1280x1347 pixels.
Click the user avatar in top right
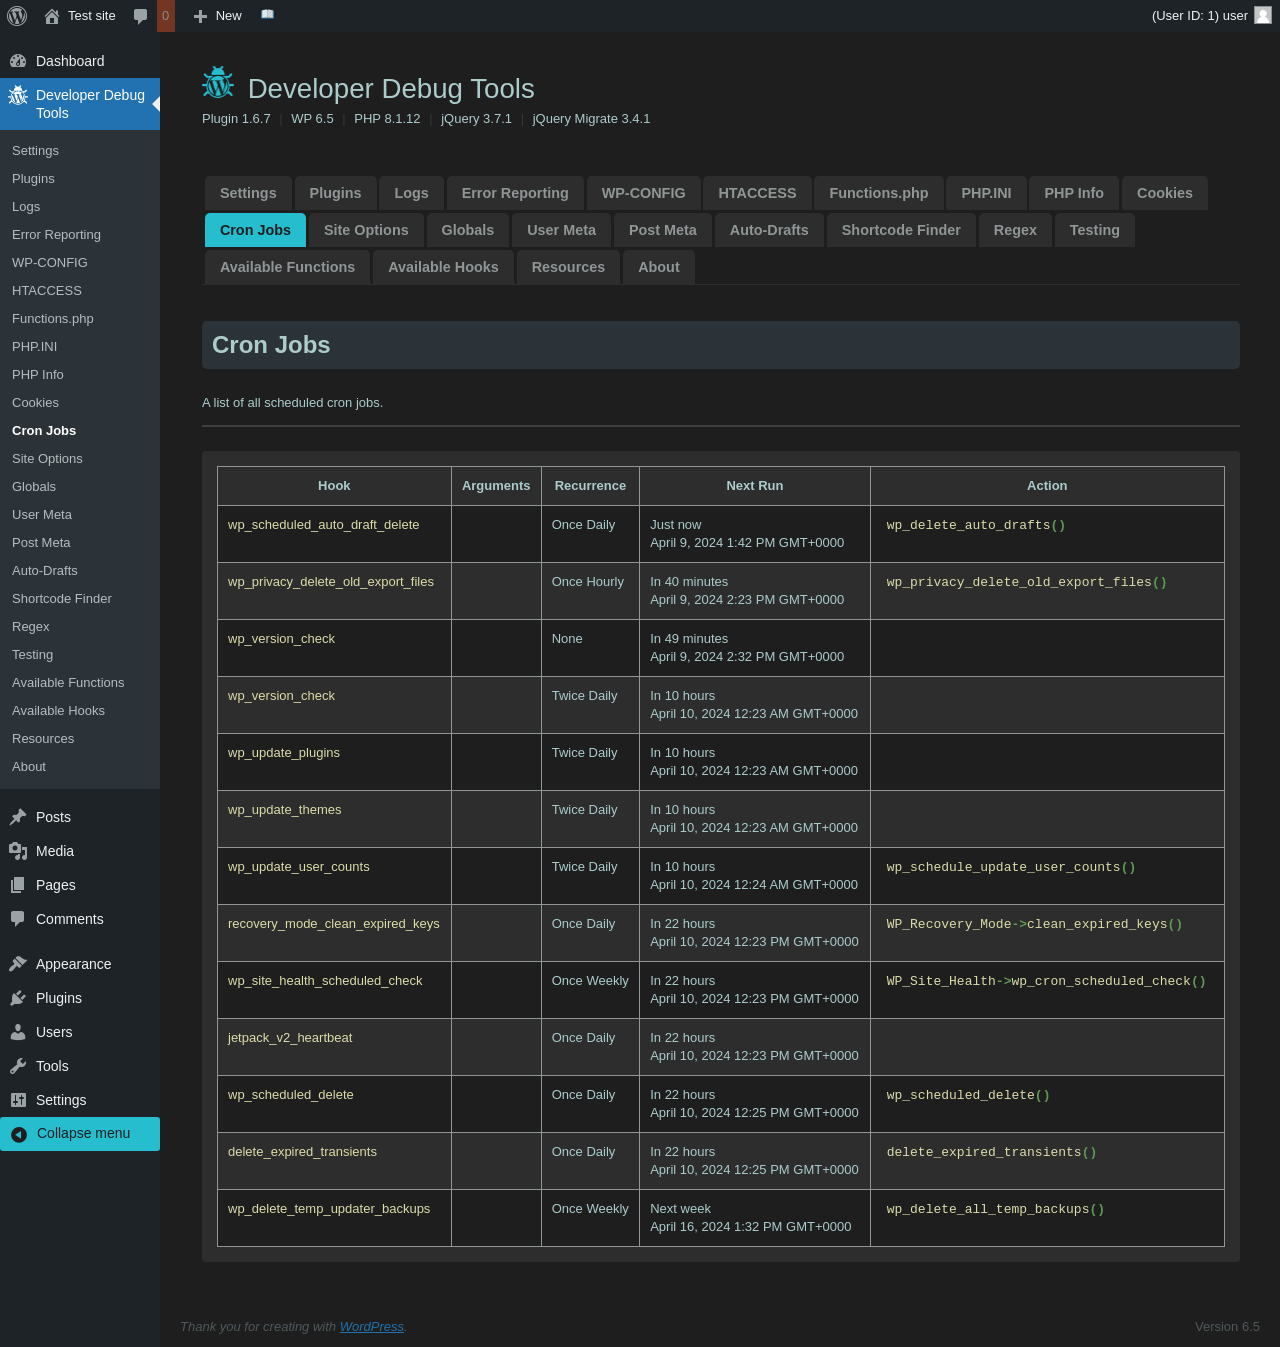tap(1263, 15)
